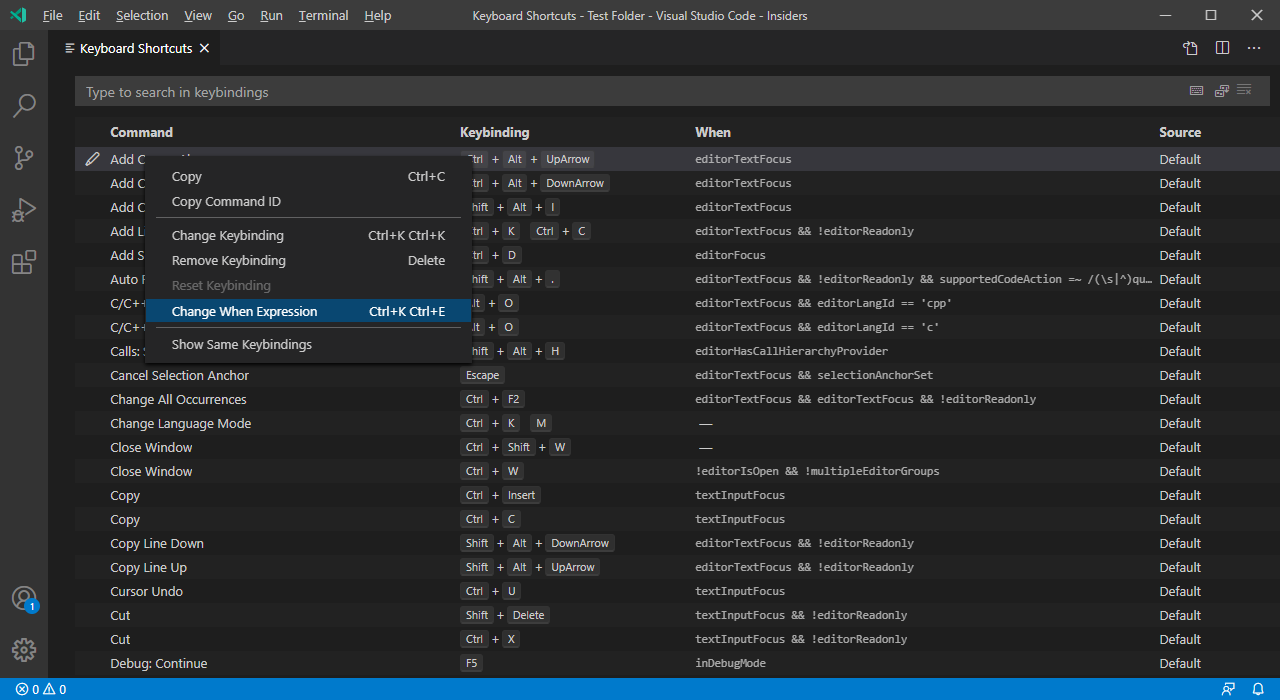Open the Extensions view

pyautogui.click(x=24, y=262)
